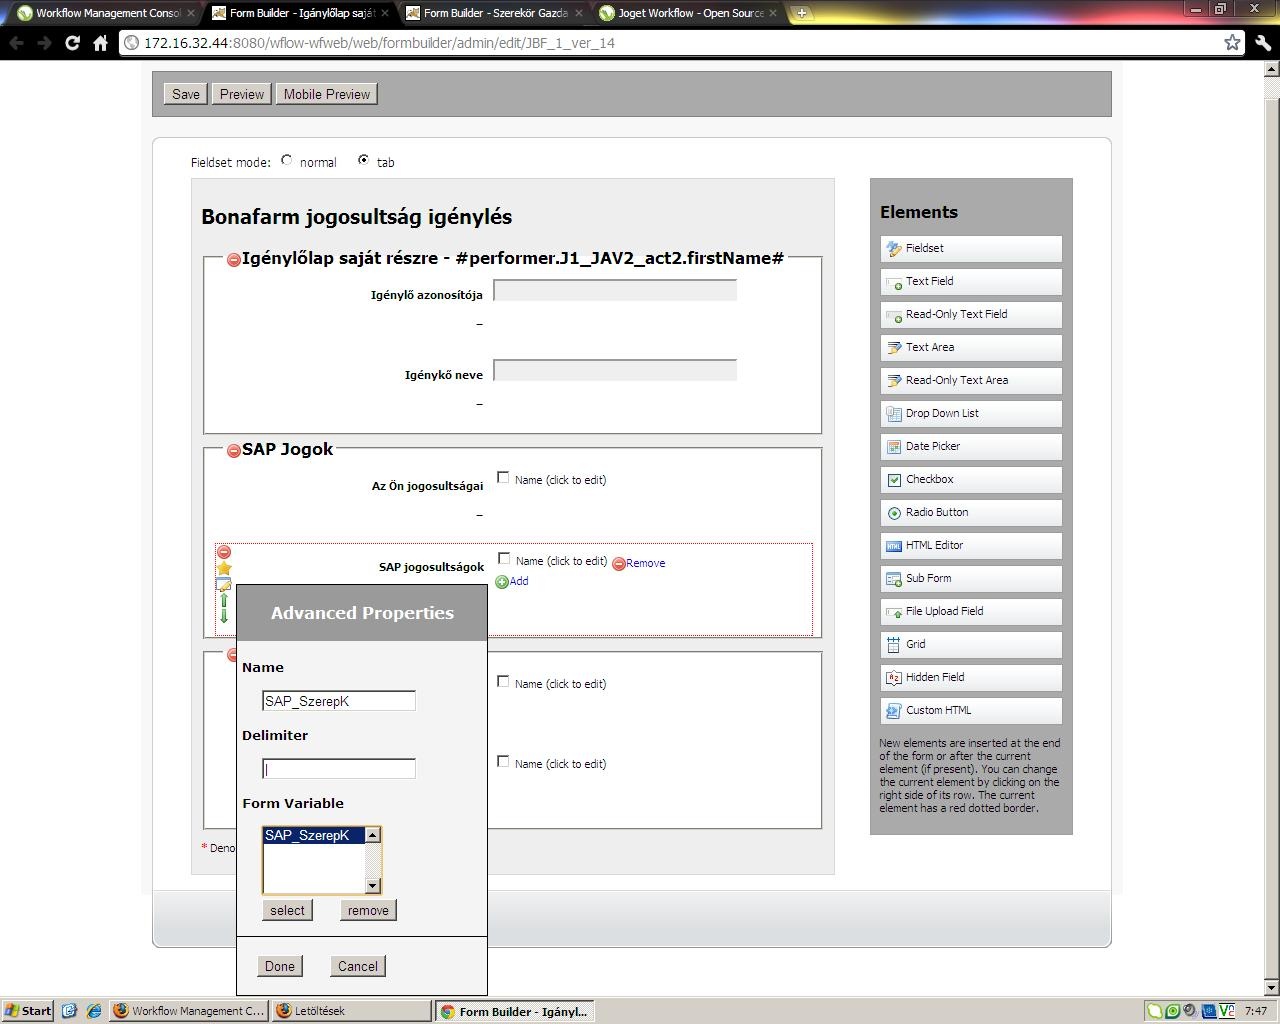Move SAP jogosultságok row up with green arrow
This screenshot has height=1024, width=1280.
(224, 600)
